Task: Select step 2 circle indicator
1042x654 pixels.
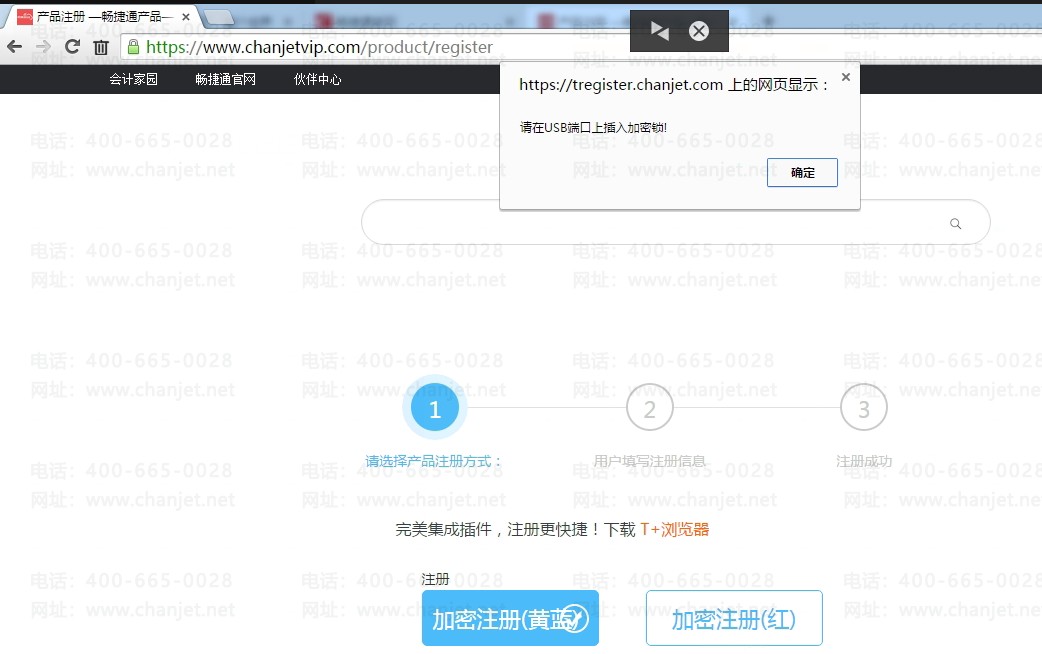Action: pyautogui.click(x=649, y=408)
